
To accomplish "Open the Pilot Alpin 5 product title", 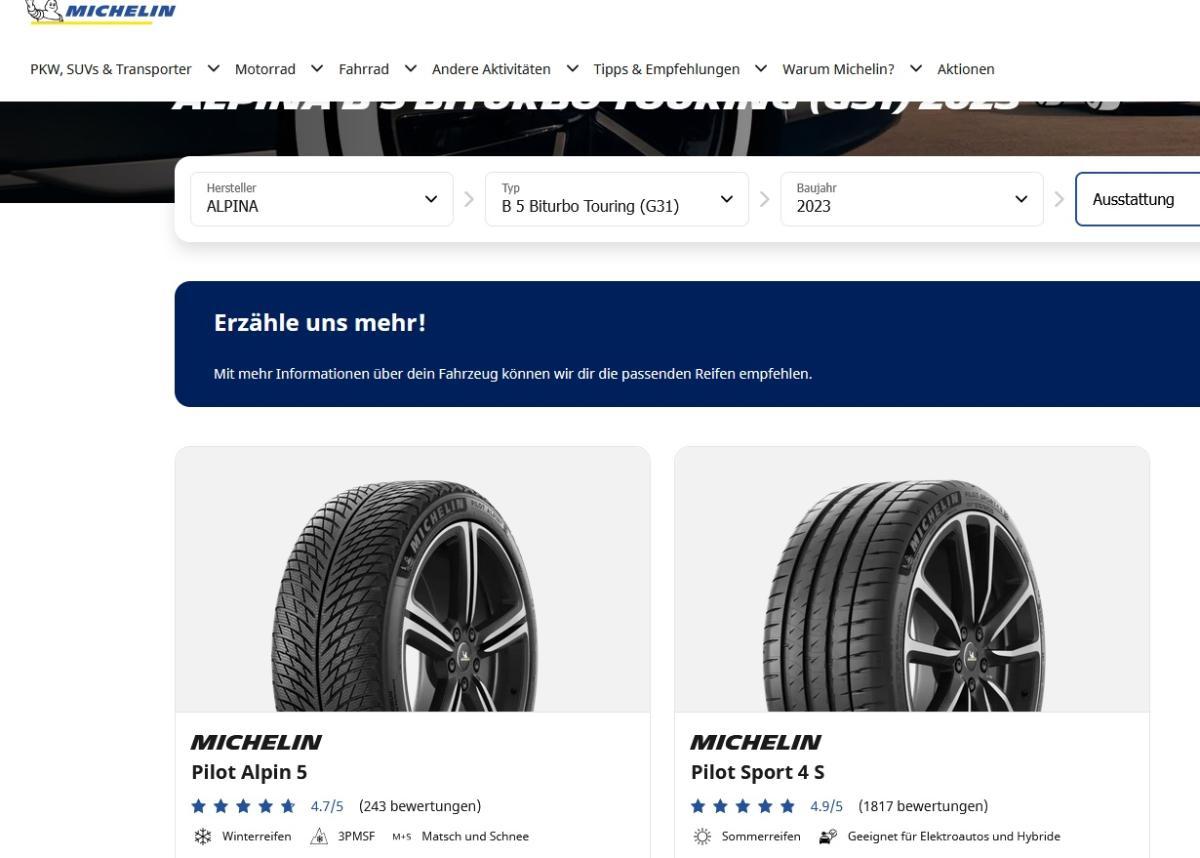I will click(249, 772).
